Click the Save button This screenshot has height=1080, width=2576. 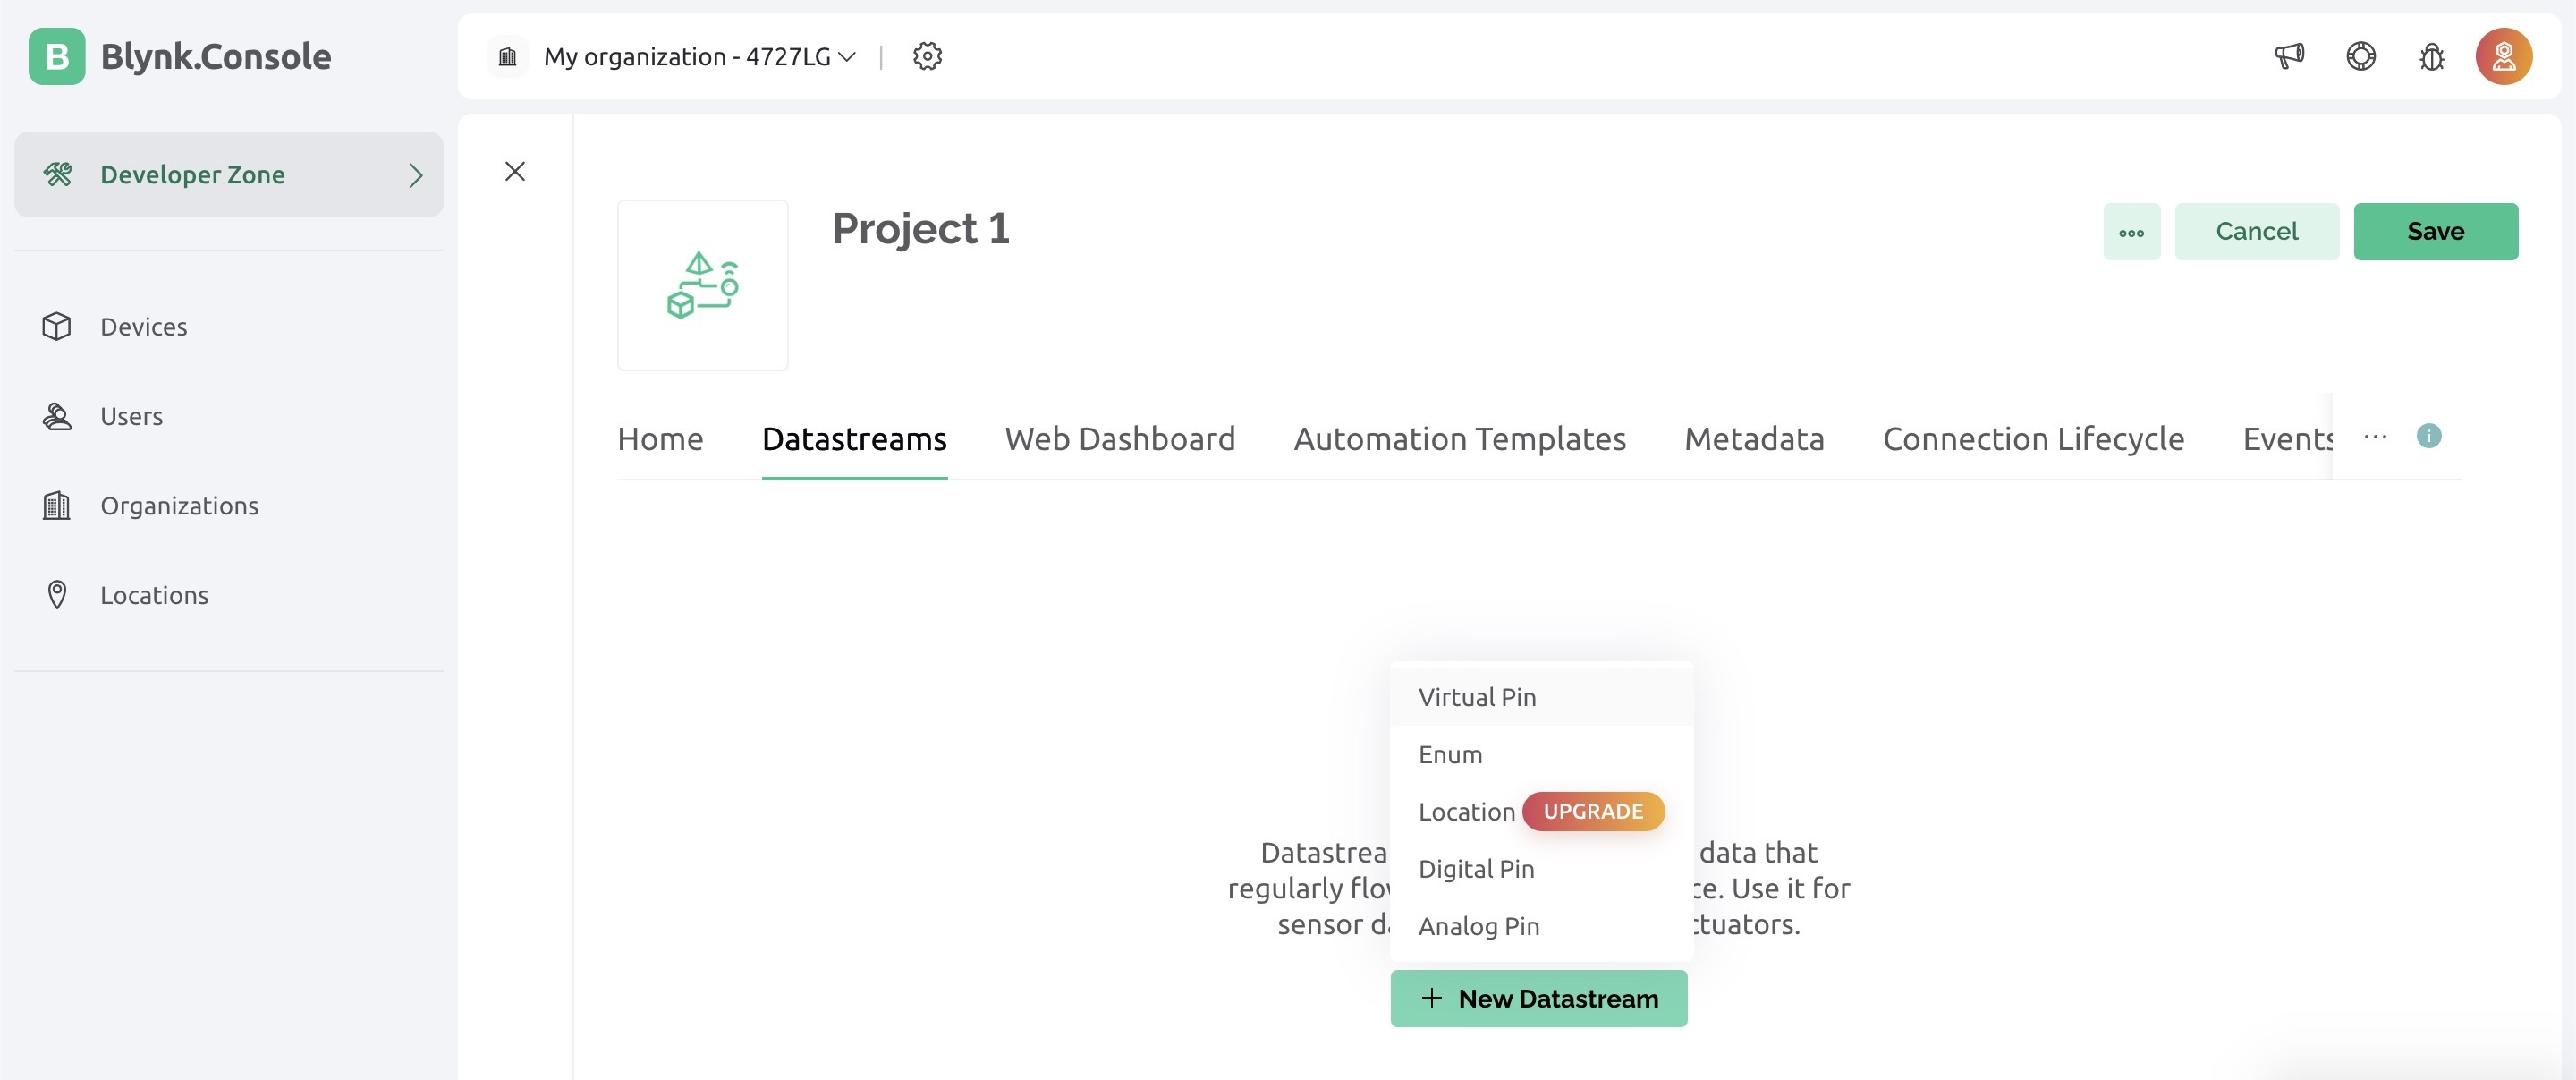click(2436, 230)
